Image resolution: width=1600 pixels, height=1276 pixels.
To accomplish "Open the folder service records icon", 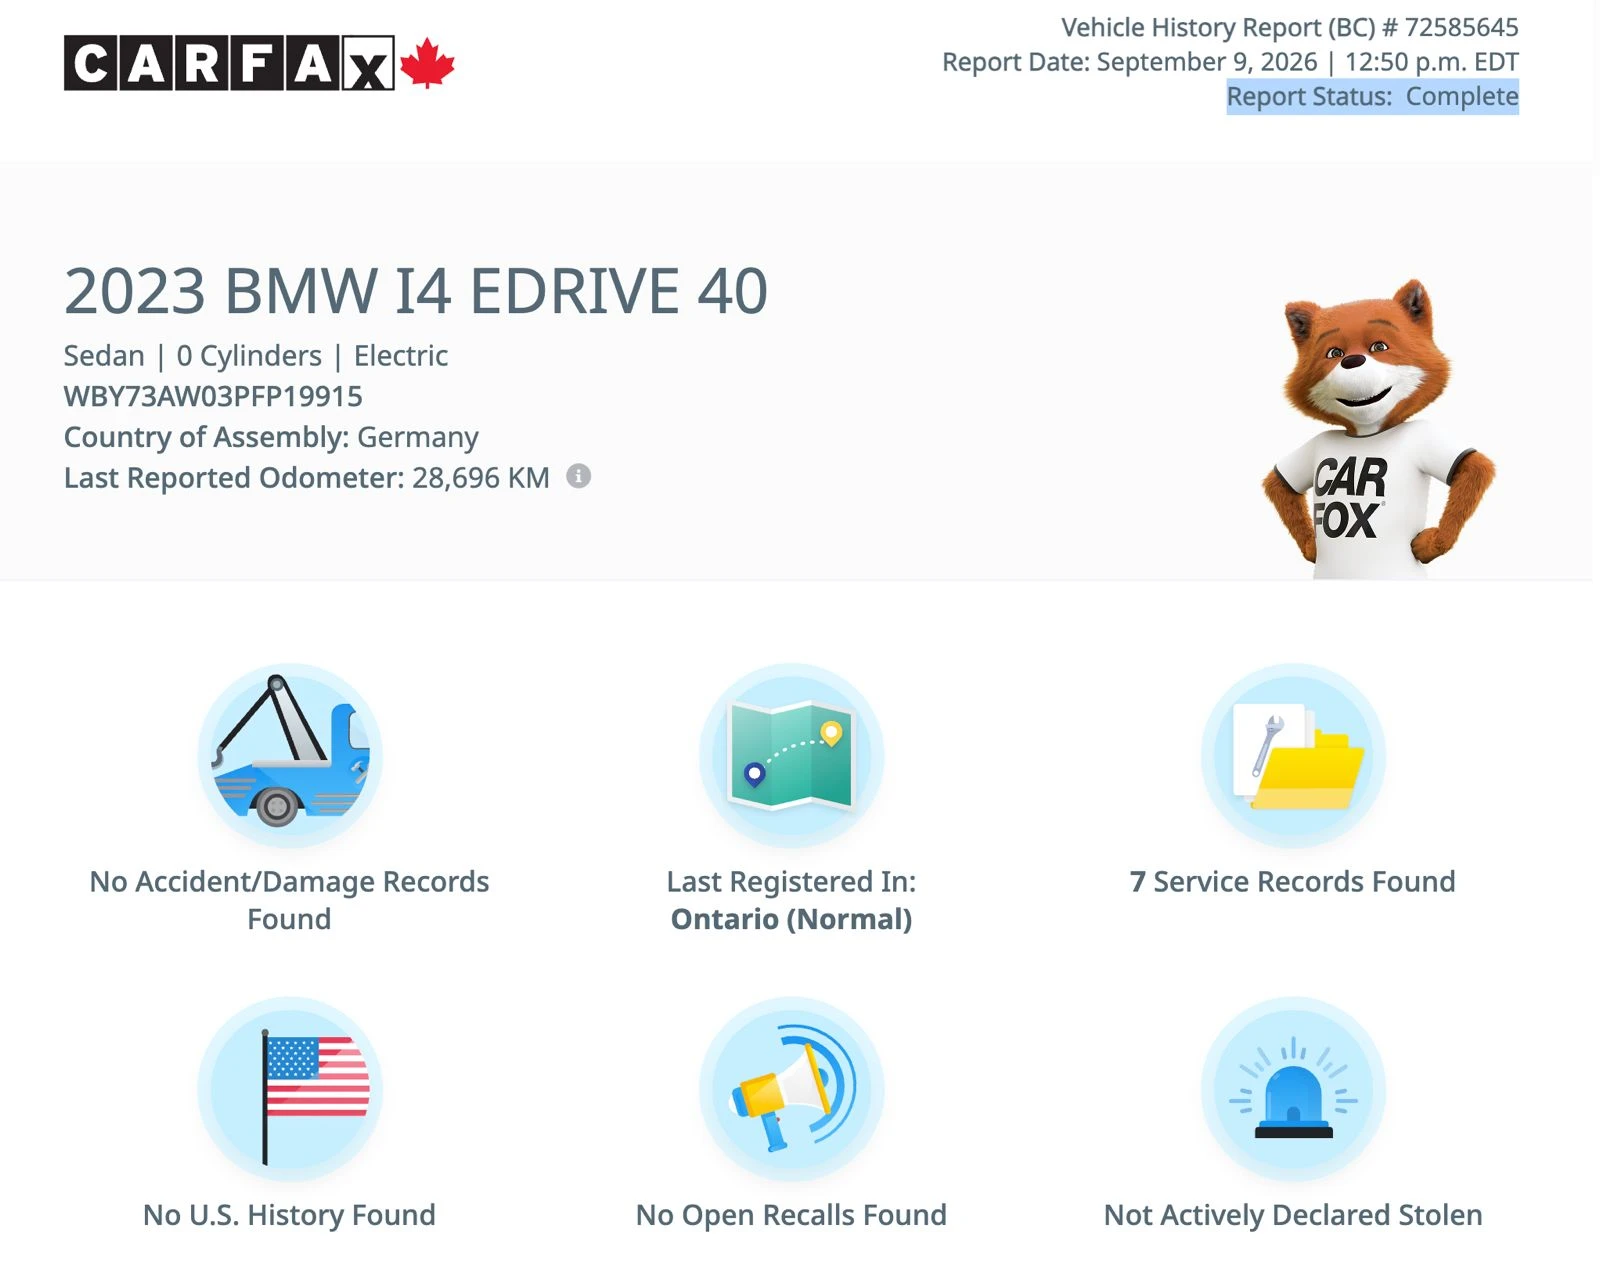I will [x=1293, y=756].
